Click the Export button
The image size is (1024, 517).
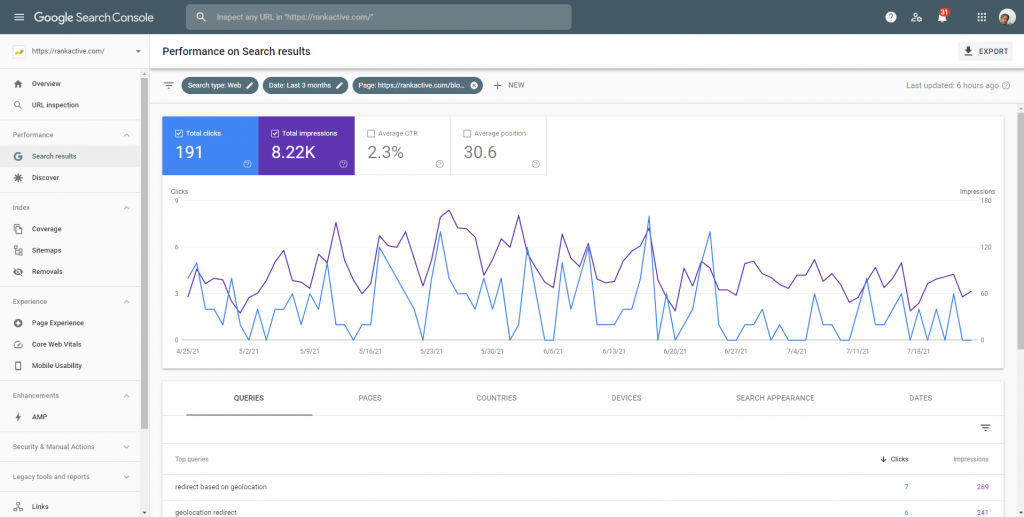pos(985,52)
